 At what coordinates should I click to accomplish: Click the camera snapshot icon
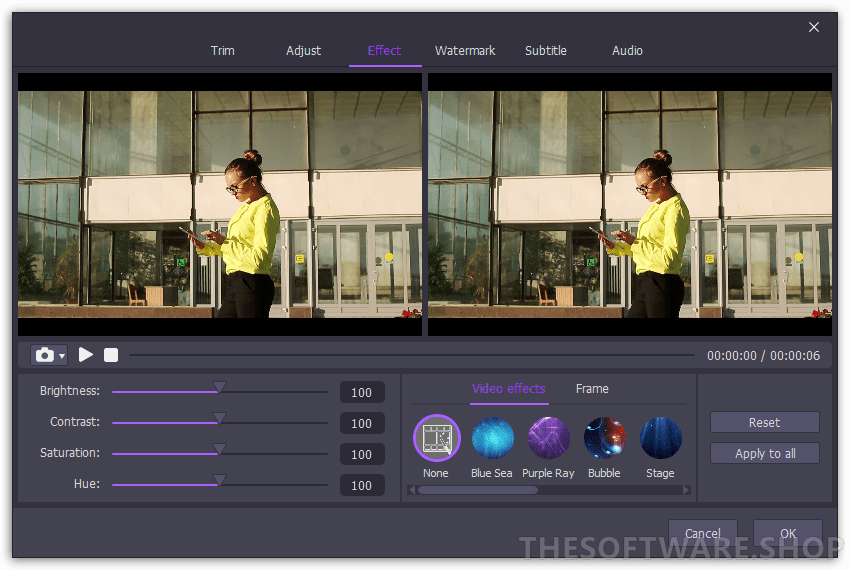pyautogui.click(x=44, y=355)
